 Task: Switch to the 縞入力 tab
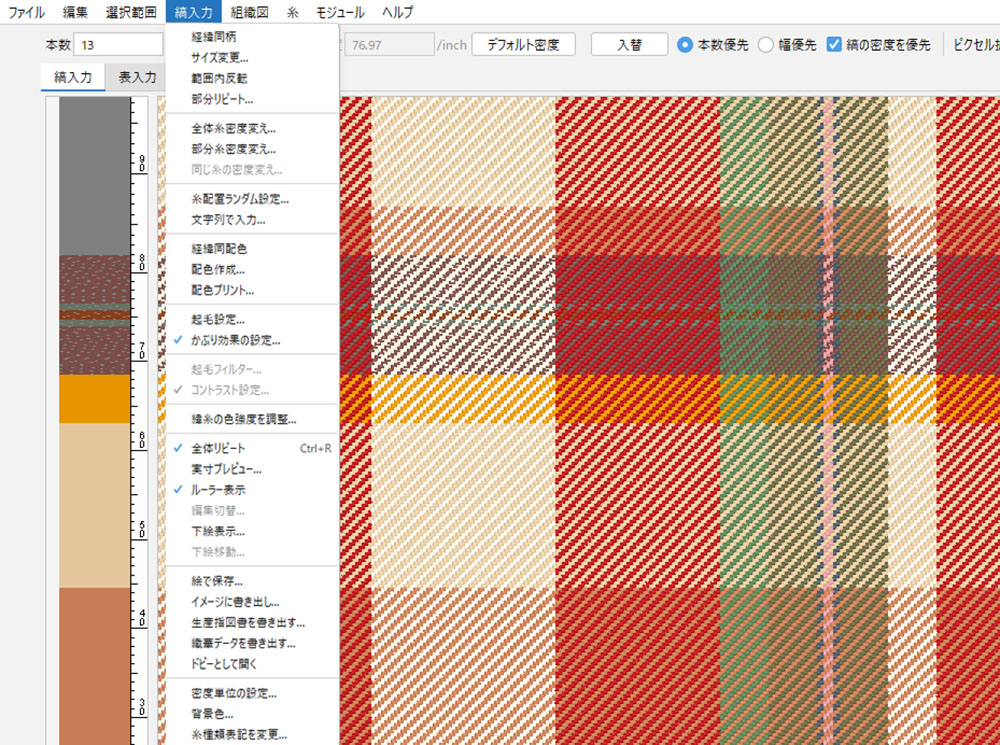(73, 77)
